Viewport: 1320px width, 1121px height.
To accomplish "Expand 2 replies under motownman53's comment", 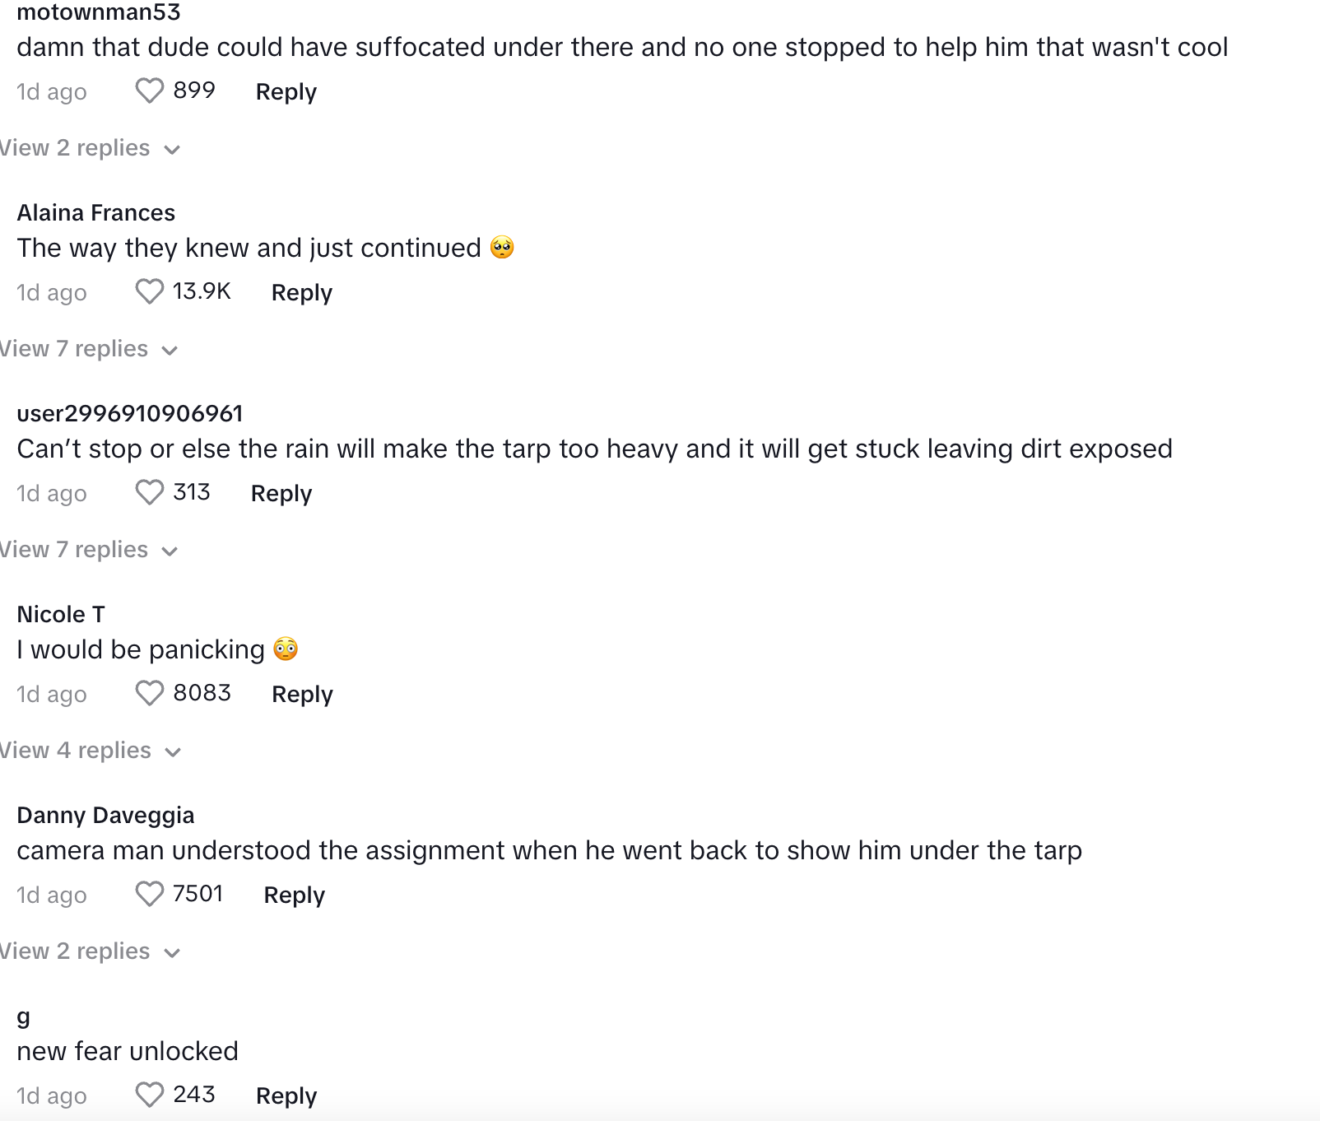I will 90,148.
